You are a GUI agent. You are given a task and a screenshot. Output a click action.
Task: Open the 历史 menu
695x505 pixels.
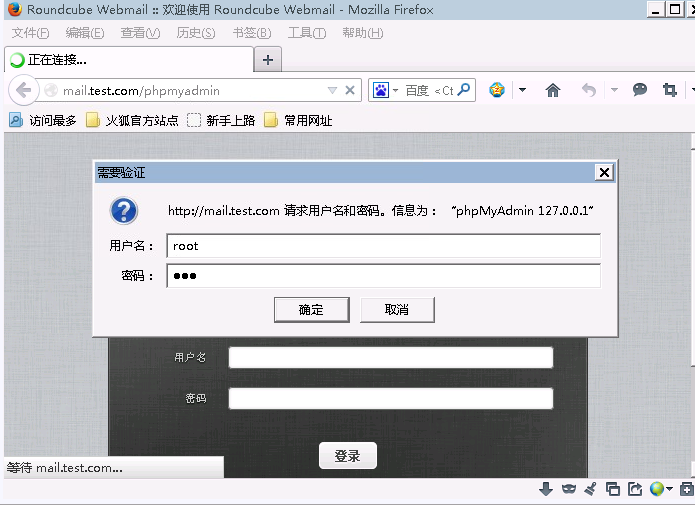point(195,33)
